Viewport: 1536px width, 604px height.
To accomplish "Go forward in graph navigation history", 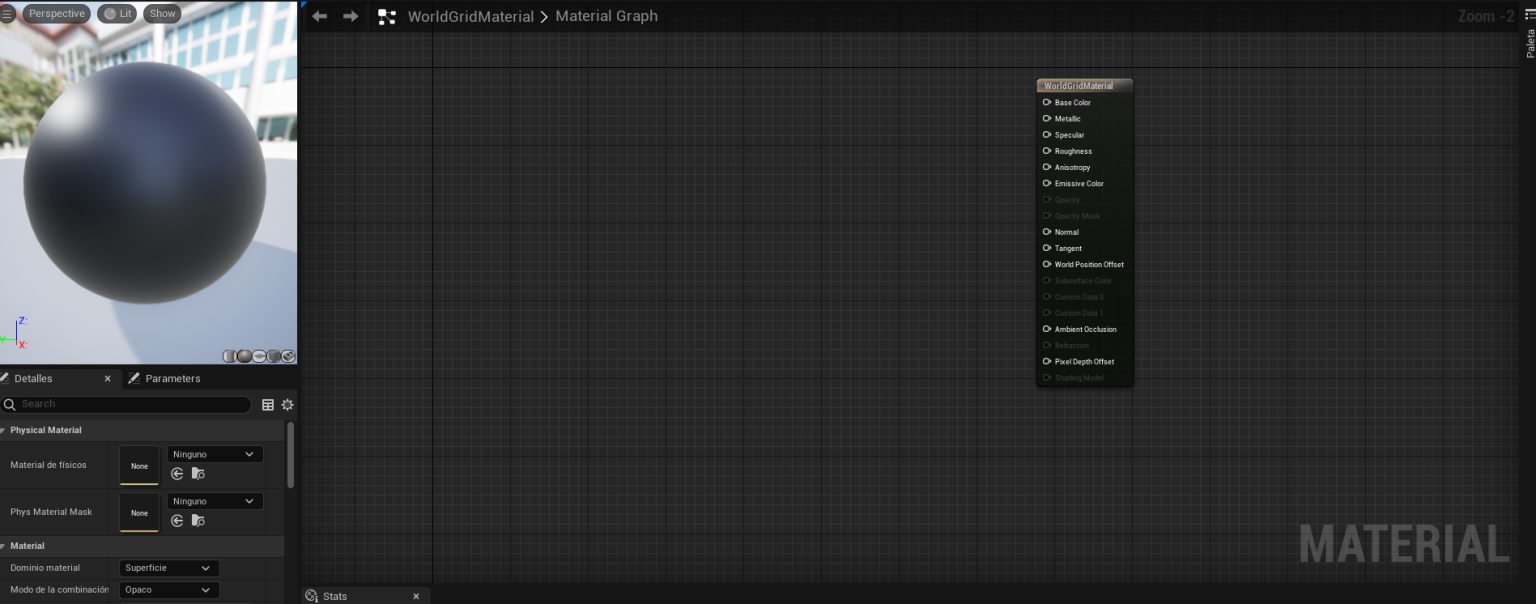I will (350, 16).
